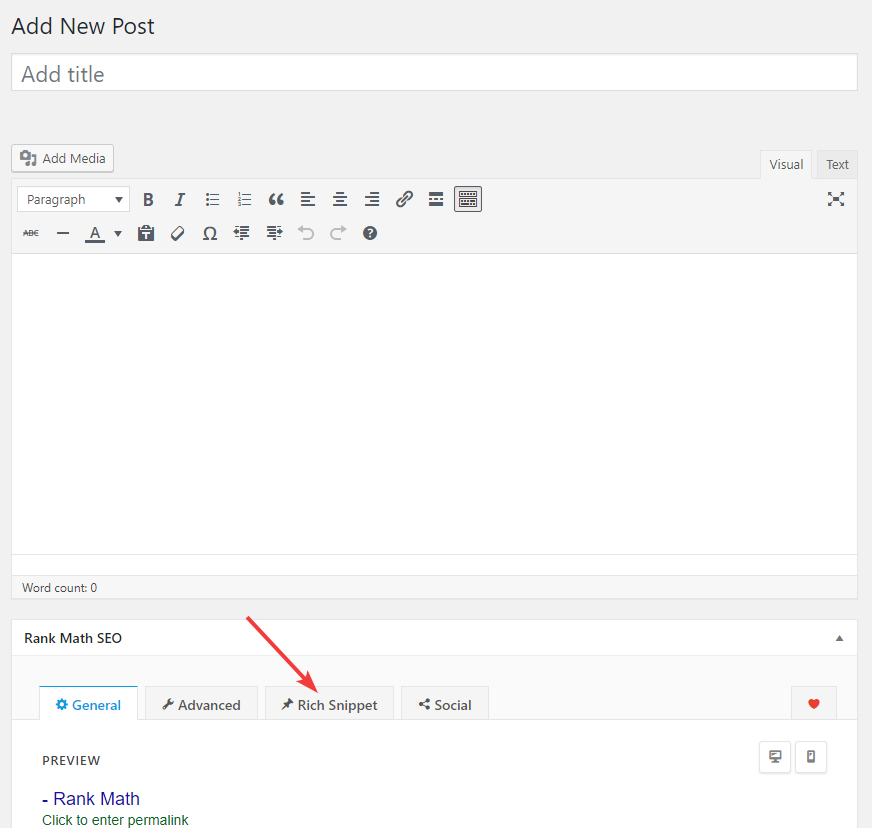
Task: Insert a blockquote
Action: coord(276,199)
